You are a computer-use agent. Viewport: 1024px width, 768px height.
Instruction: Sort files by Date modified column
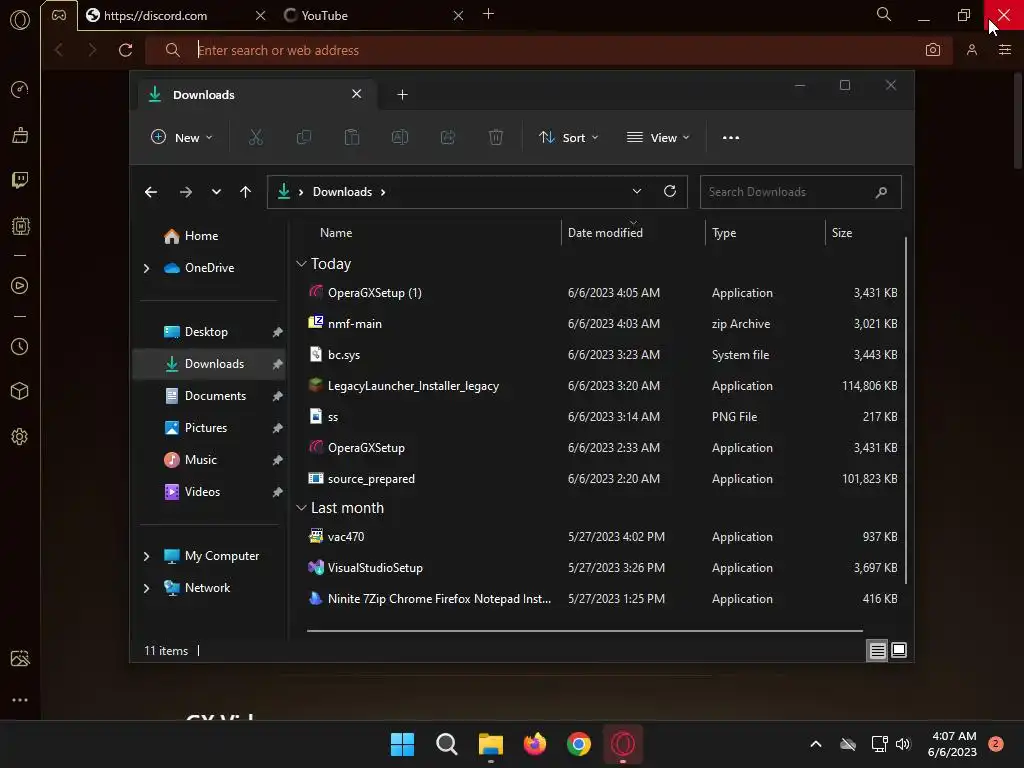coord(605,232)
